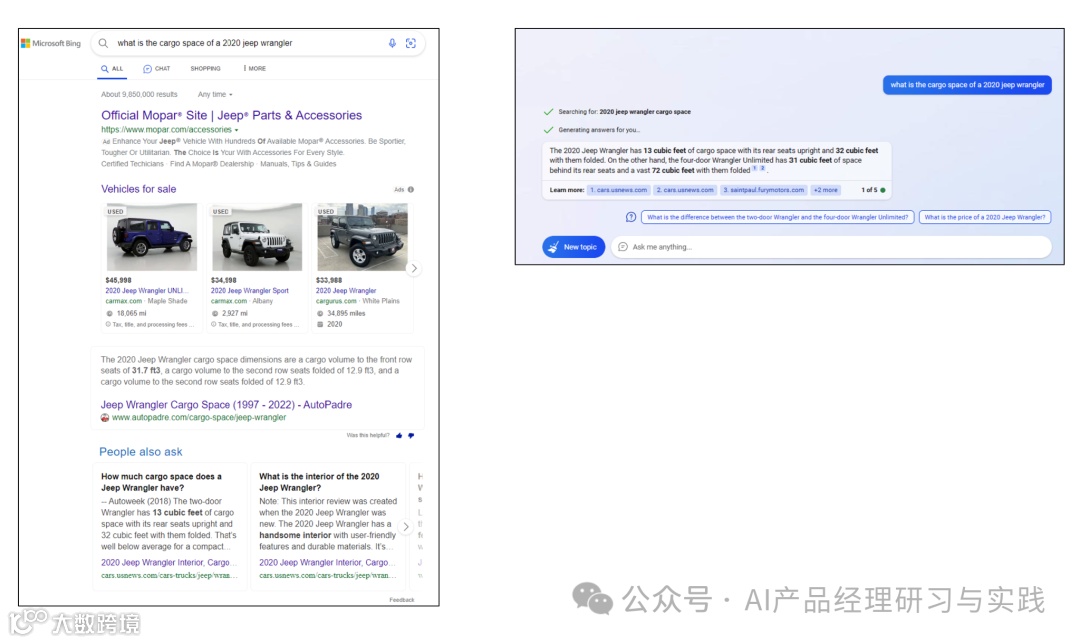Click the search magnifier icon in Bing box

(103, 43)
